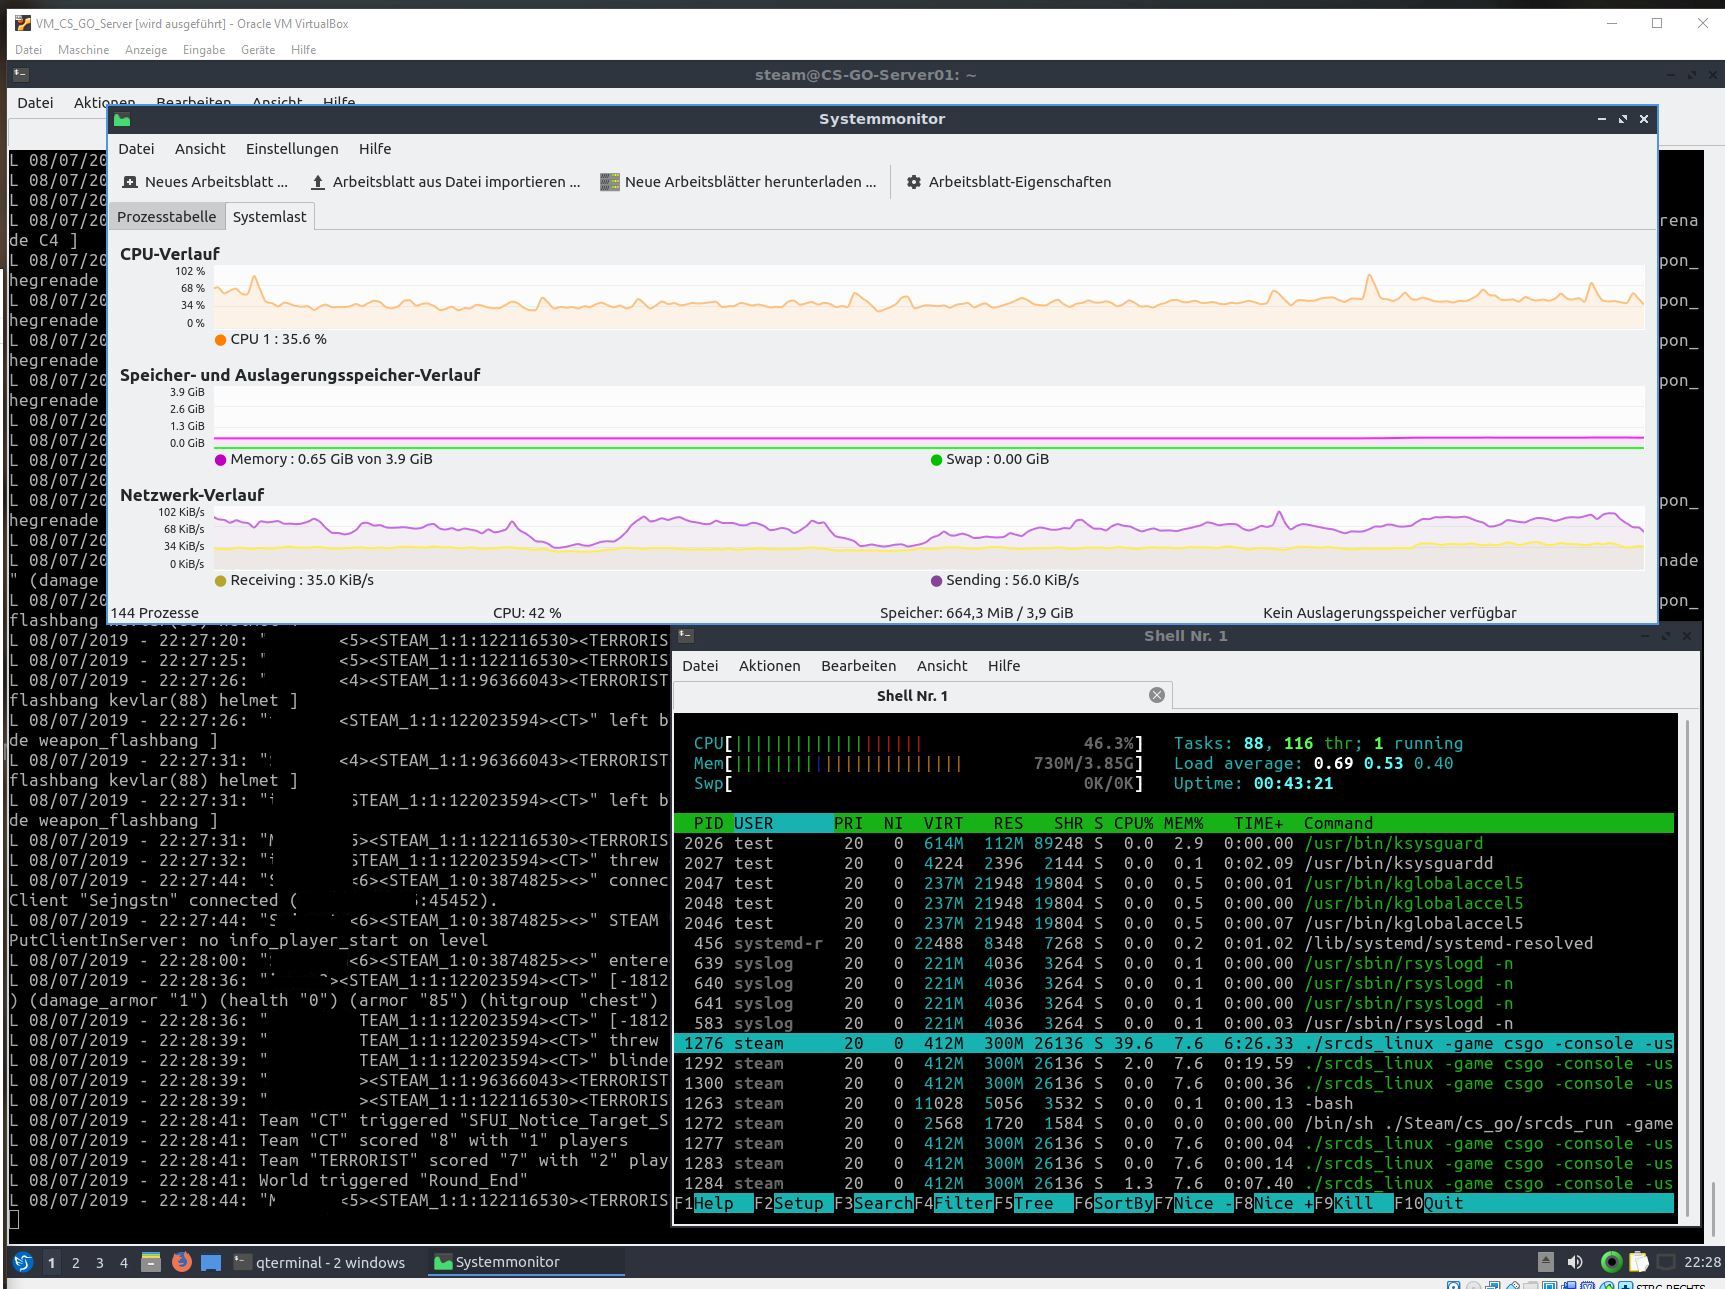Screen dimensions: 1725x1289
Task: Switch to the Prozesstabelle tab
Action: (x=166, y=216)
